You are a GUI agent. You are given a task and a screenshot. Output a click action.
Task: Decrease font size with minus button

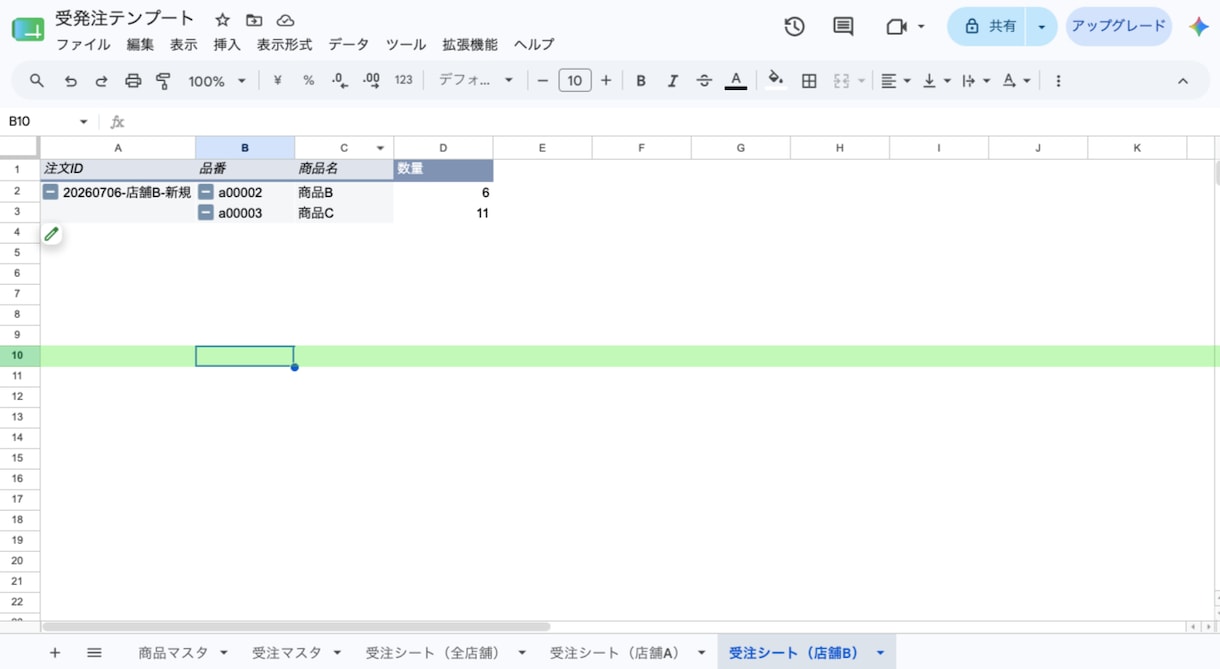click(543, 81)
